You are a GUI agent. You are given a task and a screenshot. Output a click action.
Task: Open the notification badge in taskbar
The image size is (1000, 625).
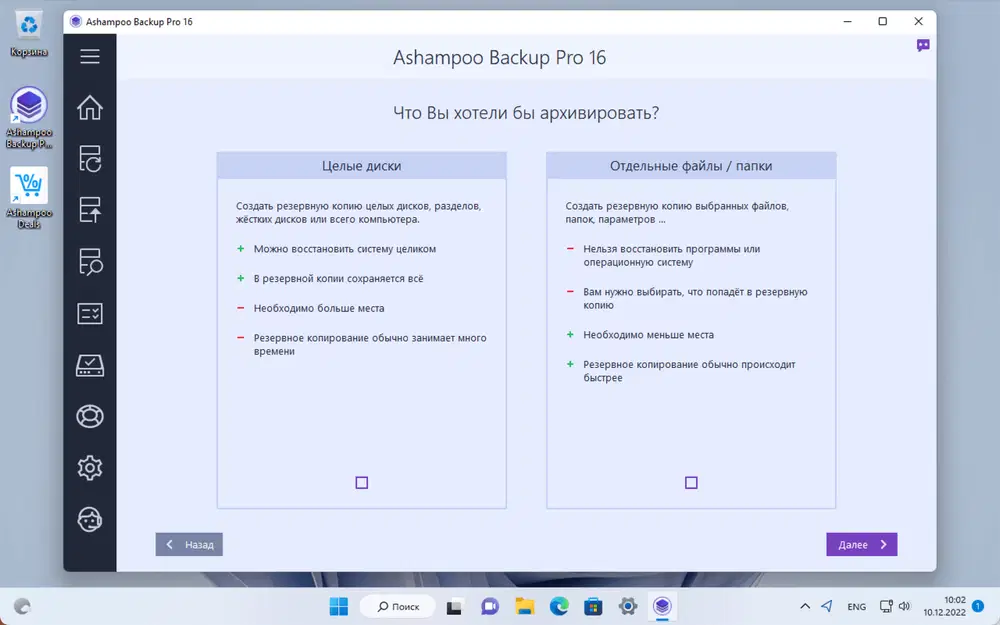point(978,606)
